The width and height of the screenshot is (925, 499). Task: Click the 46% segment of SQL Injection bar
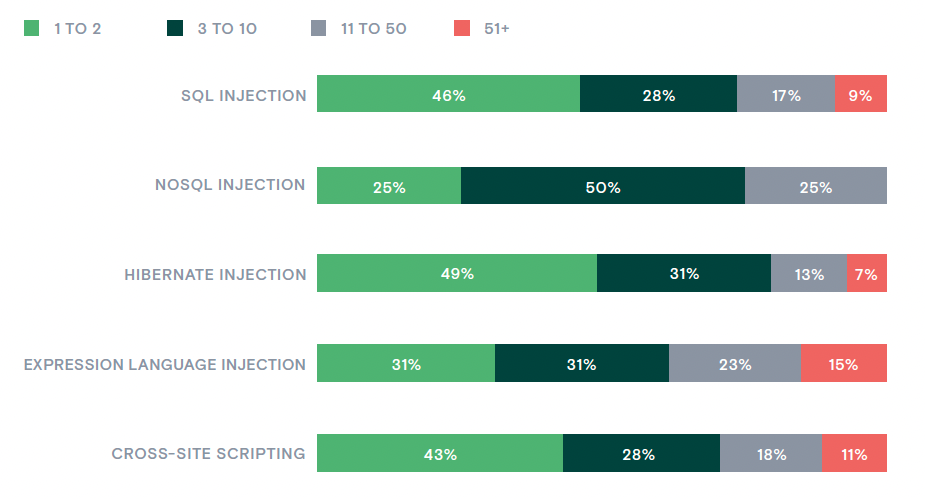click(448, 95)
